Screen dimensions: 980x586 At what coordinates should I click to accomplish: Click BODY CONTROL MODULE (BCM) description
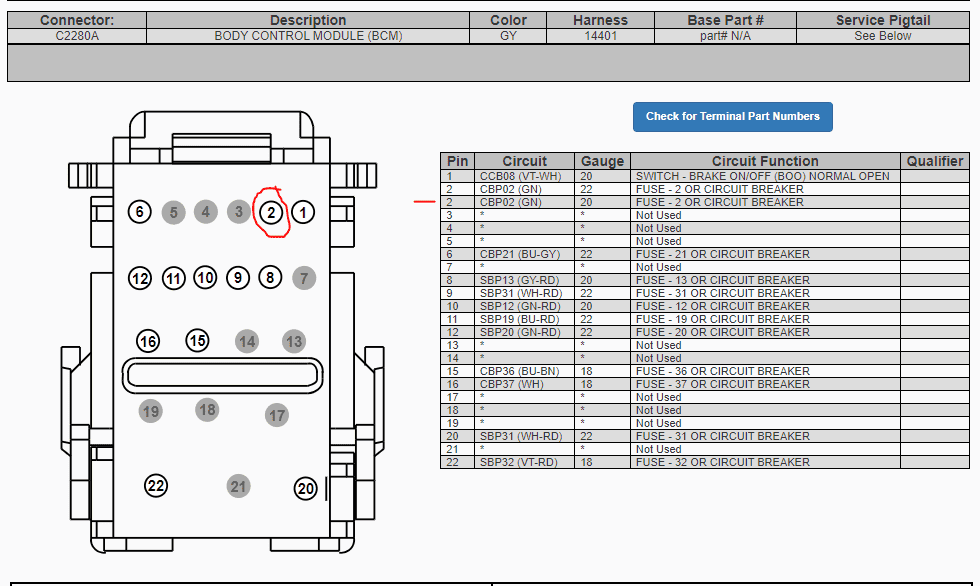click(x=308, y=36)
